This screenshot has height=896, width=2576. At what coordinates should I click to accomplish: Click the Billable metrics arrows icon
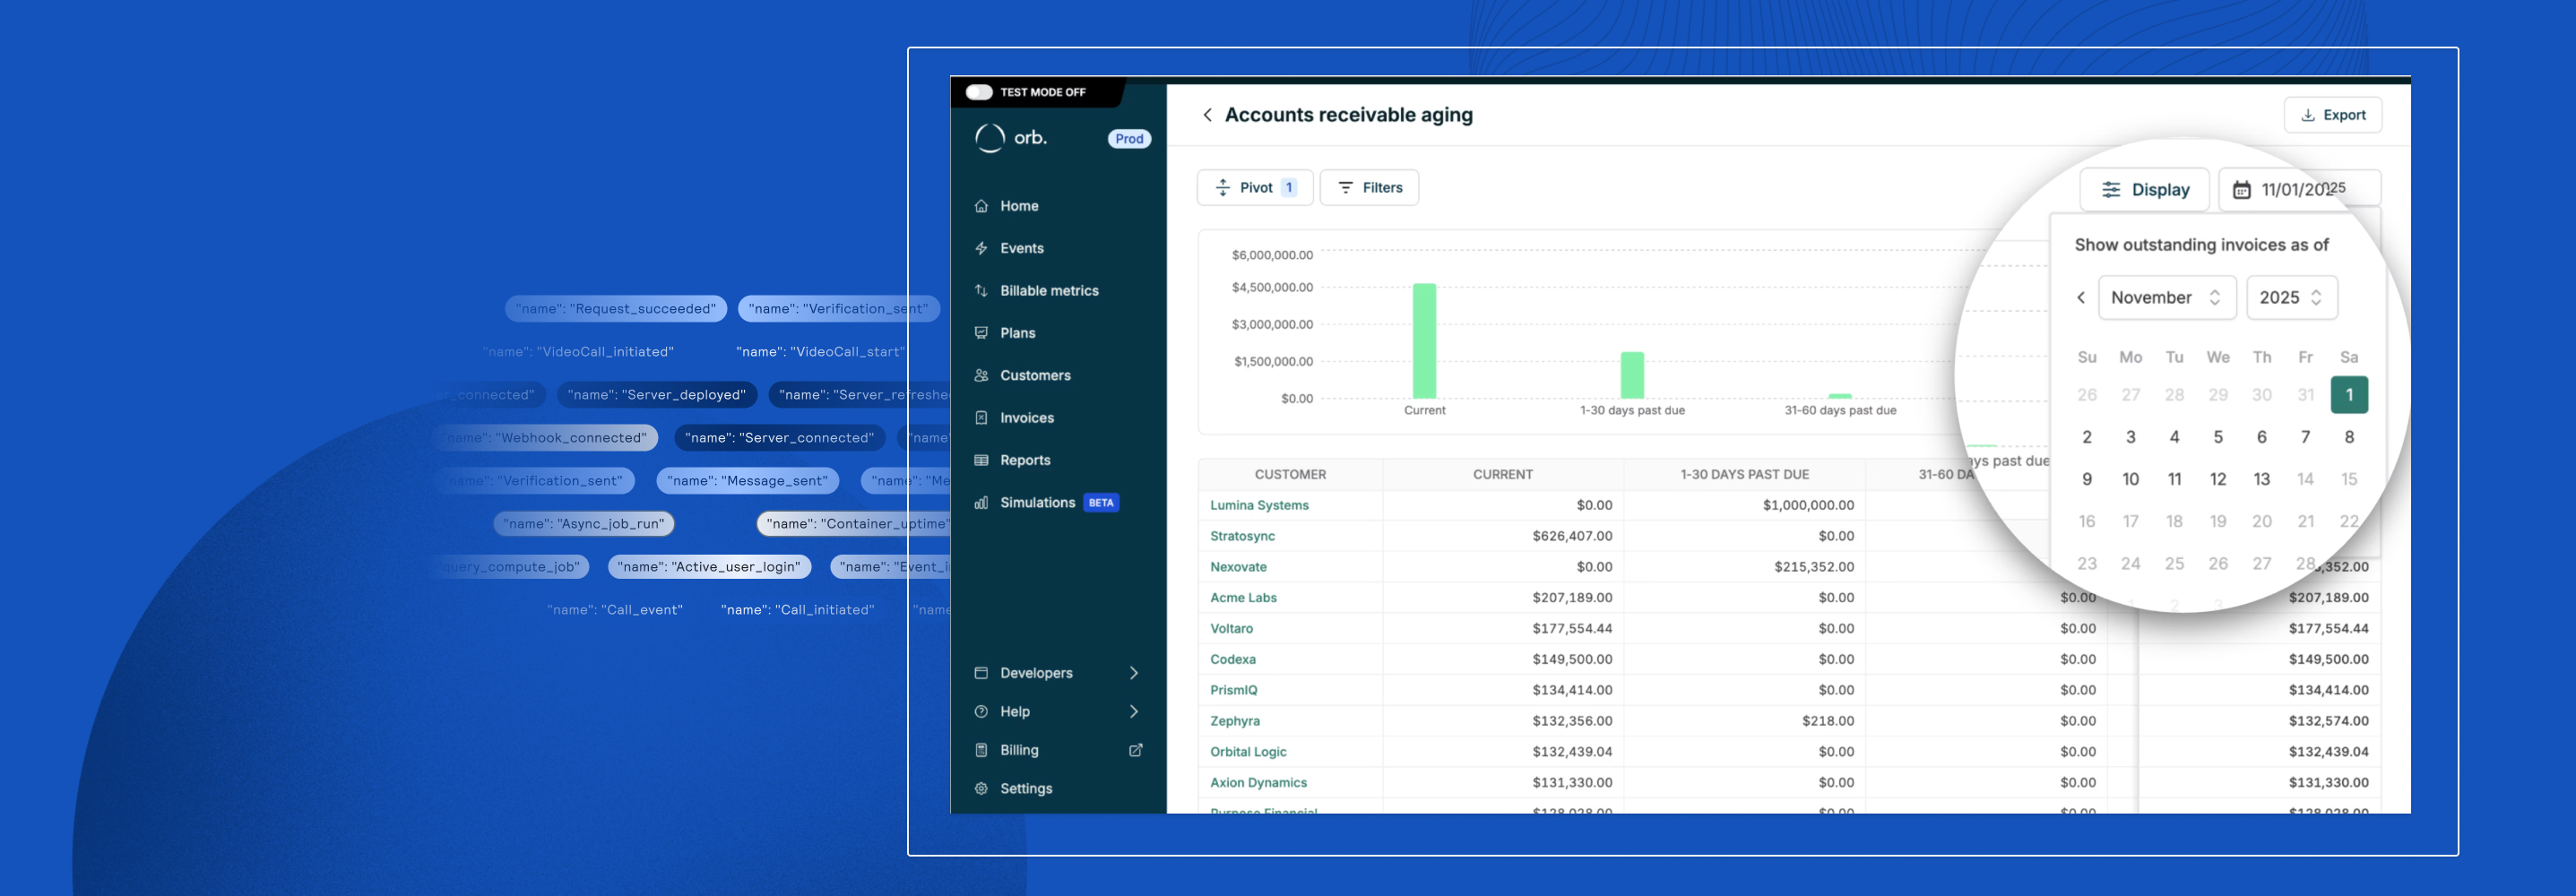pyautogui.click(x=981, y=291)
